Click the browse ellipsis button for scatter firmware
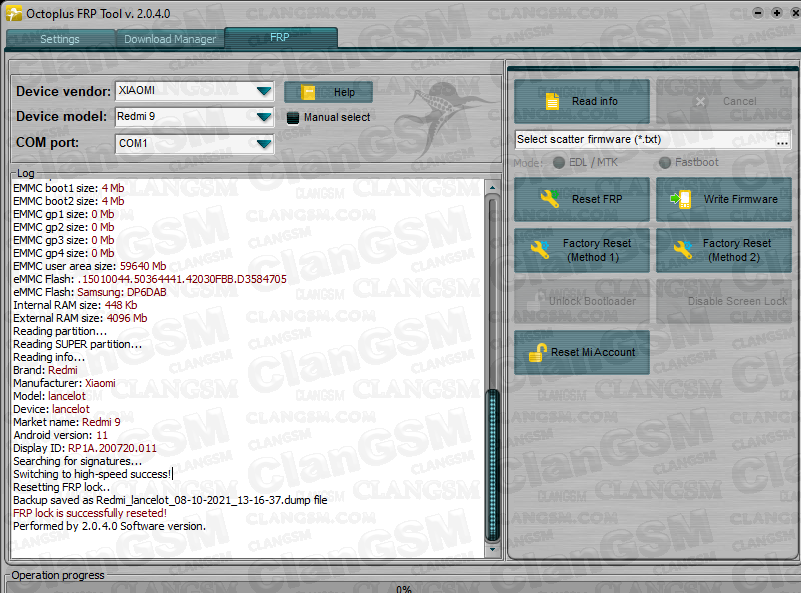Viewport: 801px width, 593px height. [782, 140]
